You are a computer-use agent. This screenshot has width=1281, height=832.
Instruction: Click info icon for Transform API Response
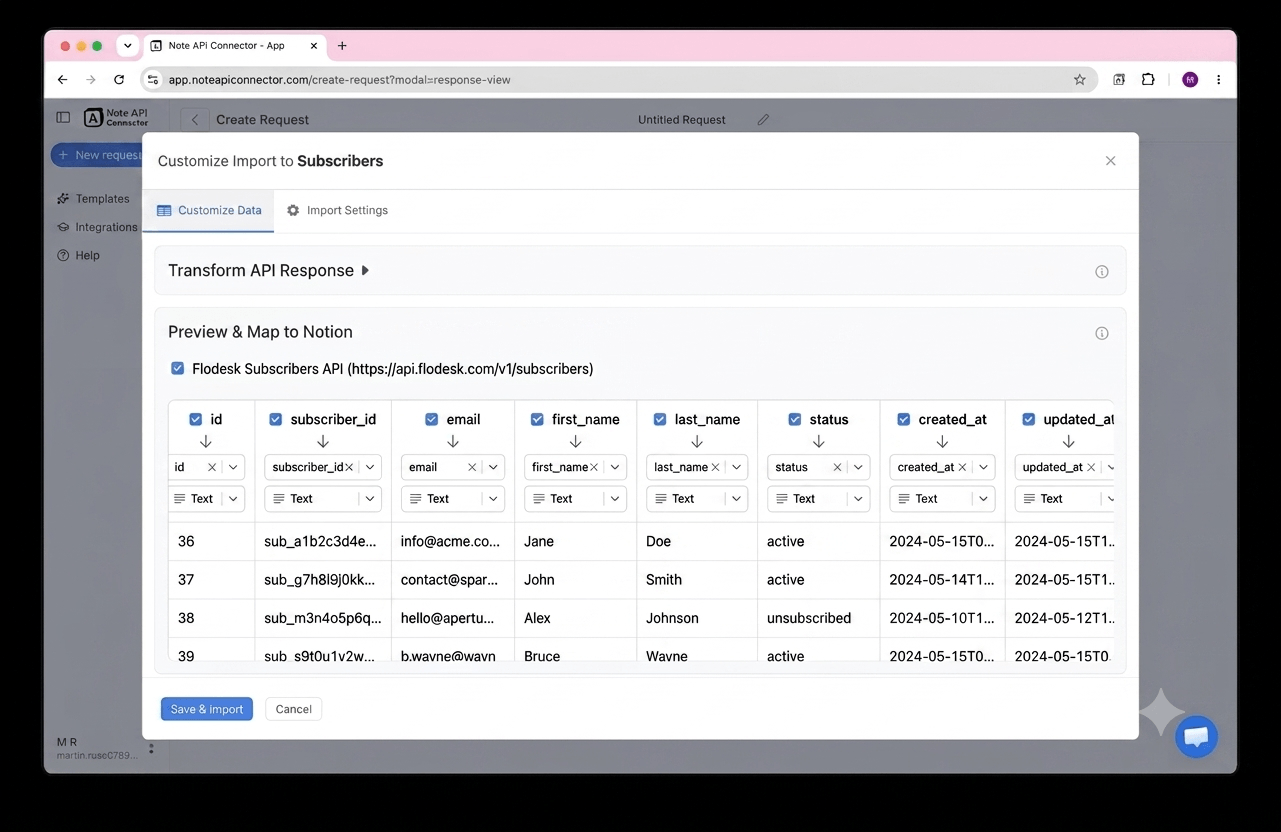pyautogui.click(x=1102, y=272)
